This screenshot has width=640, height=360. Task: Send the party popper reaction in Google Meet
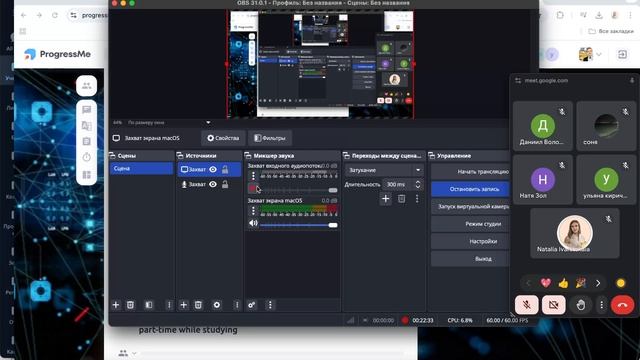coord(581,283)
